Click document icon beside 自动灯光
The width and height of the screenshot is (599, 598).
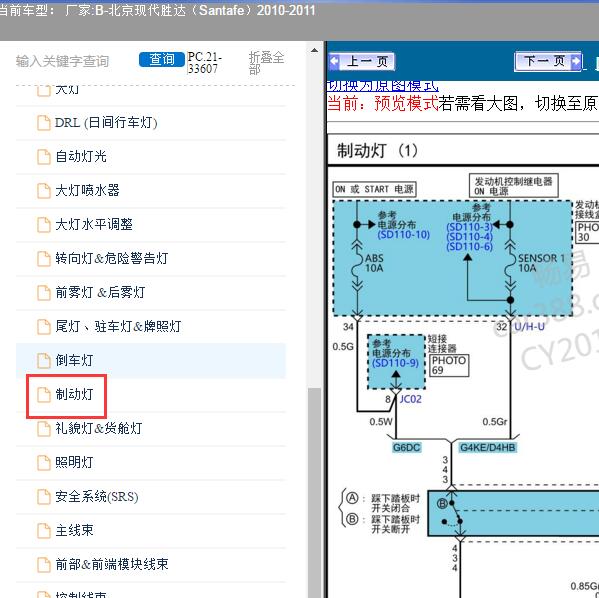(44, 157)
